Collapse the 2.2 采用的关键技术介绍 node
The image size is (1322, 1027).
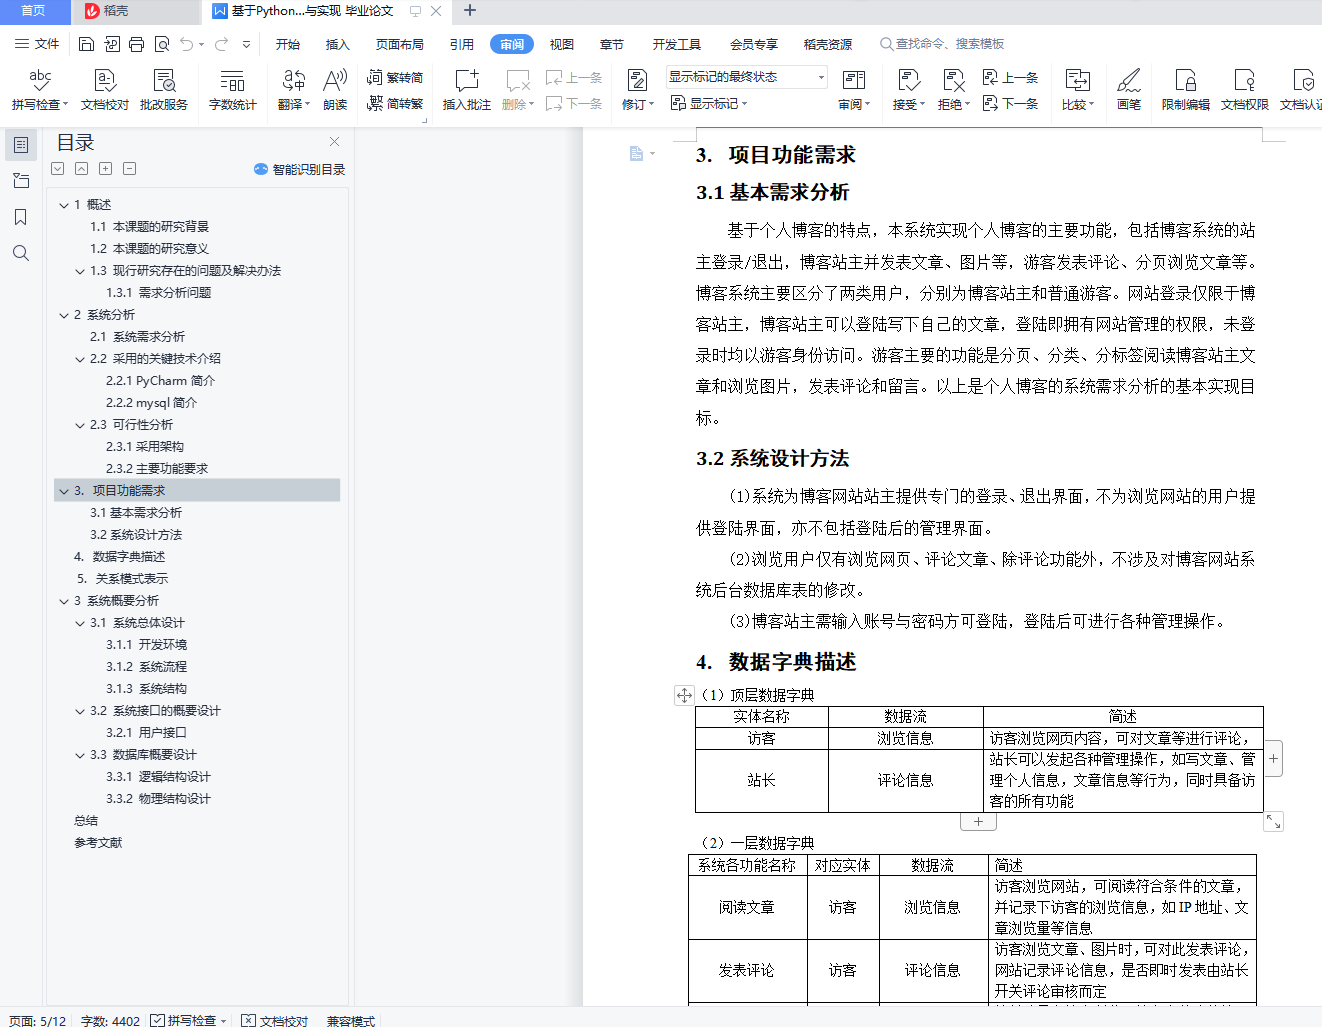(80, 359)
